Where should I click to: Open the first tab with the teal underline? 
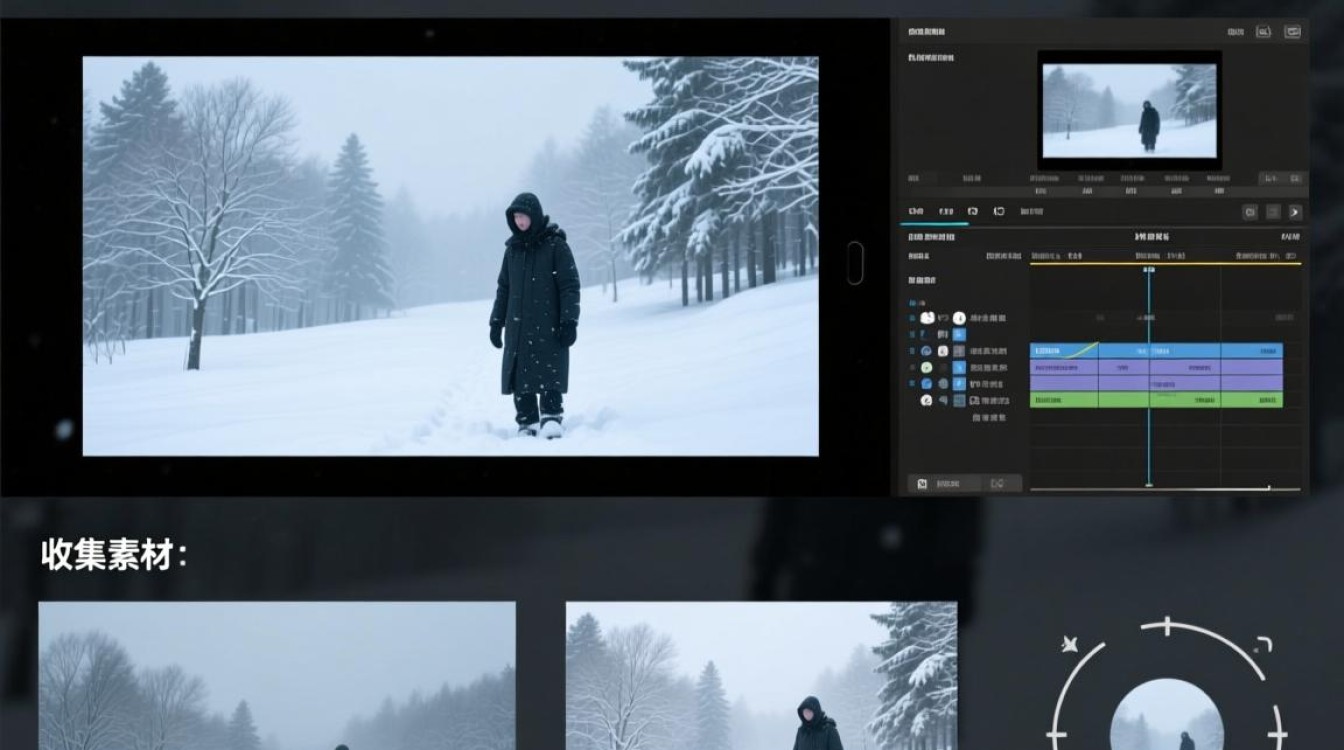(x=916, y=212)
